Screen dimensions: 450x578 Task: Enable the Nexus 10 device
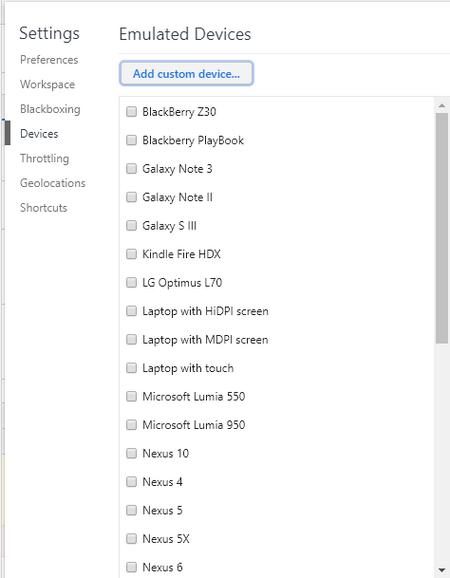tap(131, 453)
